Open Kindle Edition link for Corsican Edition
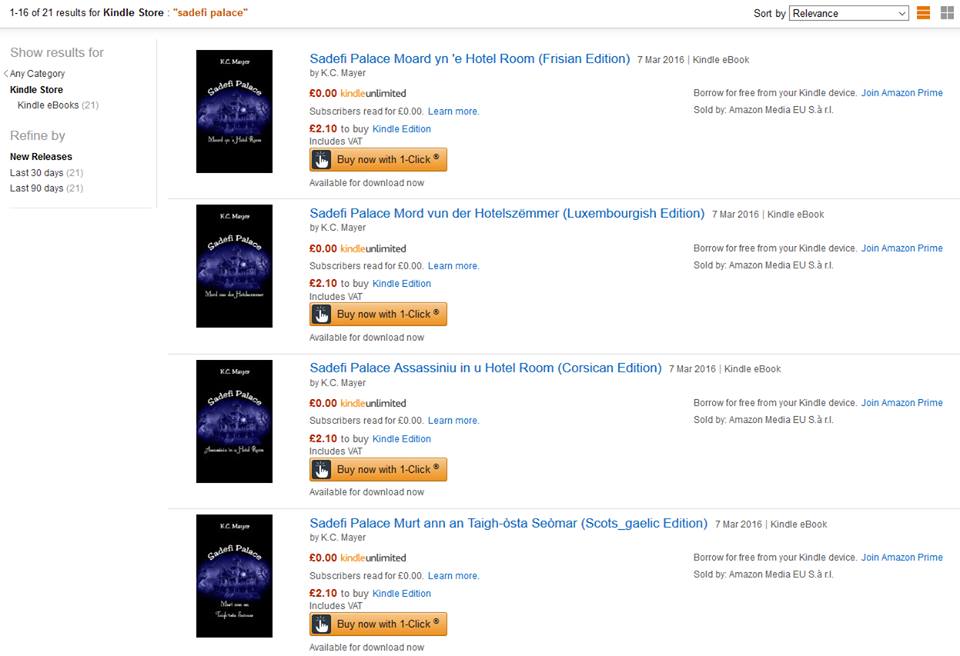Viewport: 960px width, 656px height. (x=401, y=439)
